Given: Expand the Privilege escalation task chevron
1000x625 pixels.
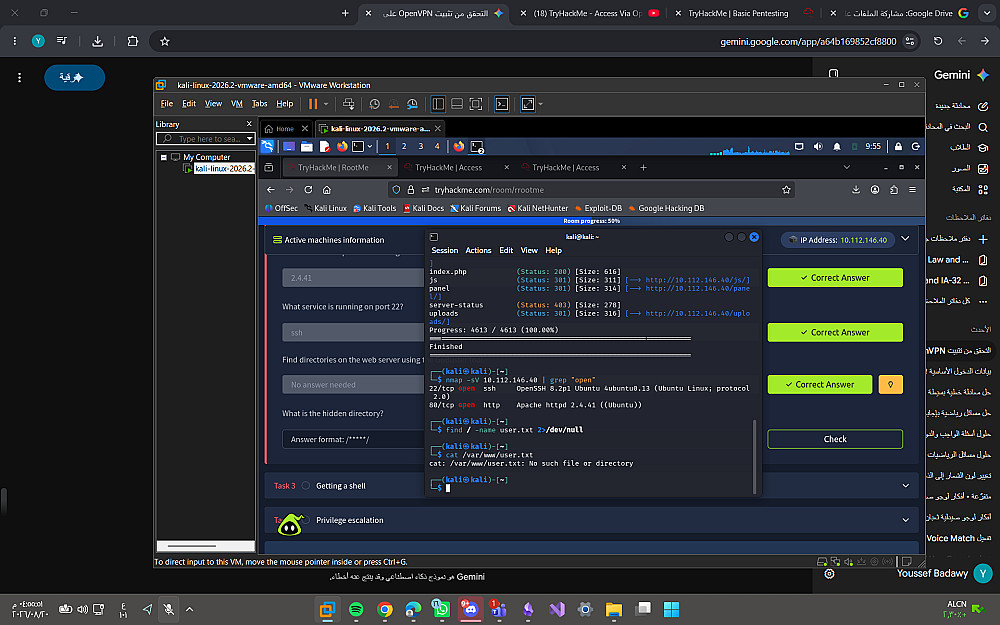Looking at the screenshot, I should coord(906,520).
